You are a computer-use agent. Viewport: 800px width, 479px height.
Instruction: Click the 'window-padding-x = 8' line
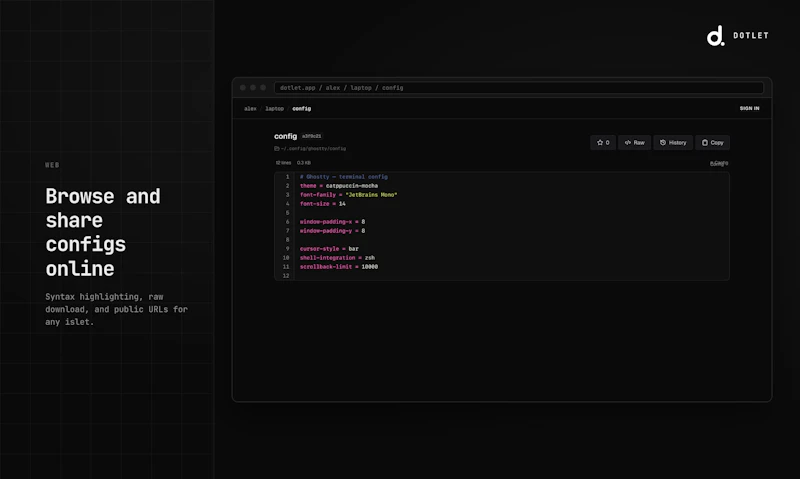pyautogui.click(x=332, y=222)
